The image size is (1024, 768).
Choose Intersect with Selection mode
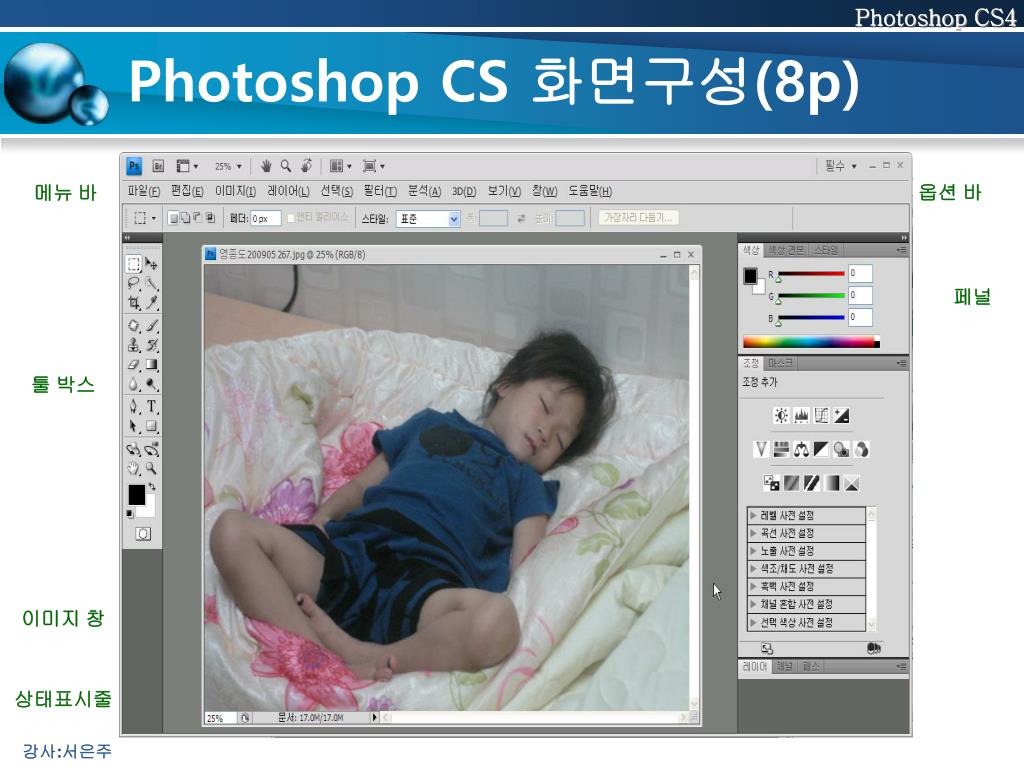pos(210,217)
